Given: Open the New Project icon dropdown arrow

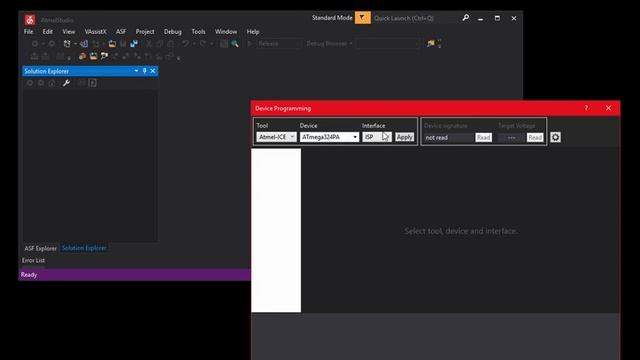Looking at the screenshot, I should (75, 44).
